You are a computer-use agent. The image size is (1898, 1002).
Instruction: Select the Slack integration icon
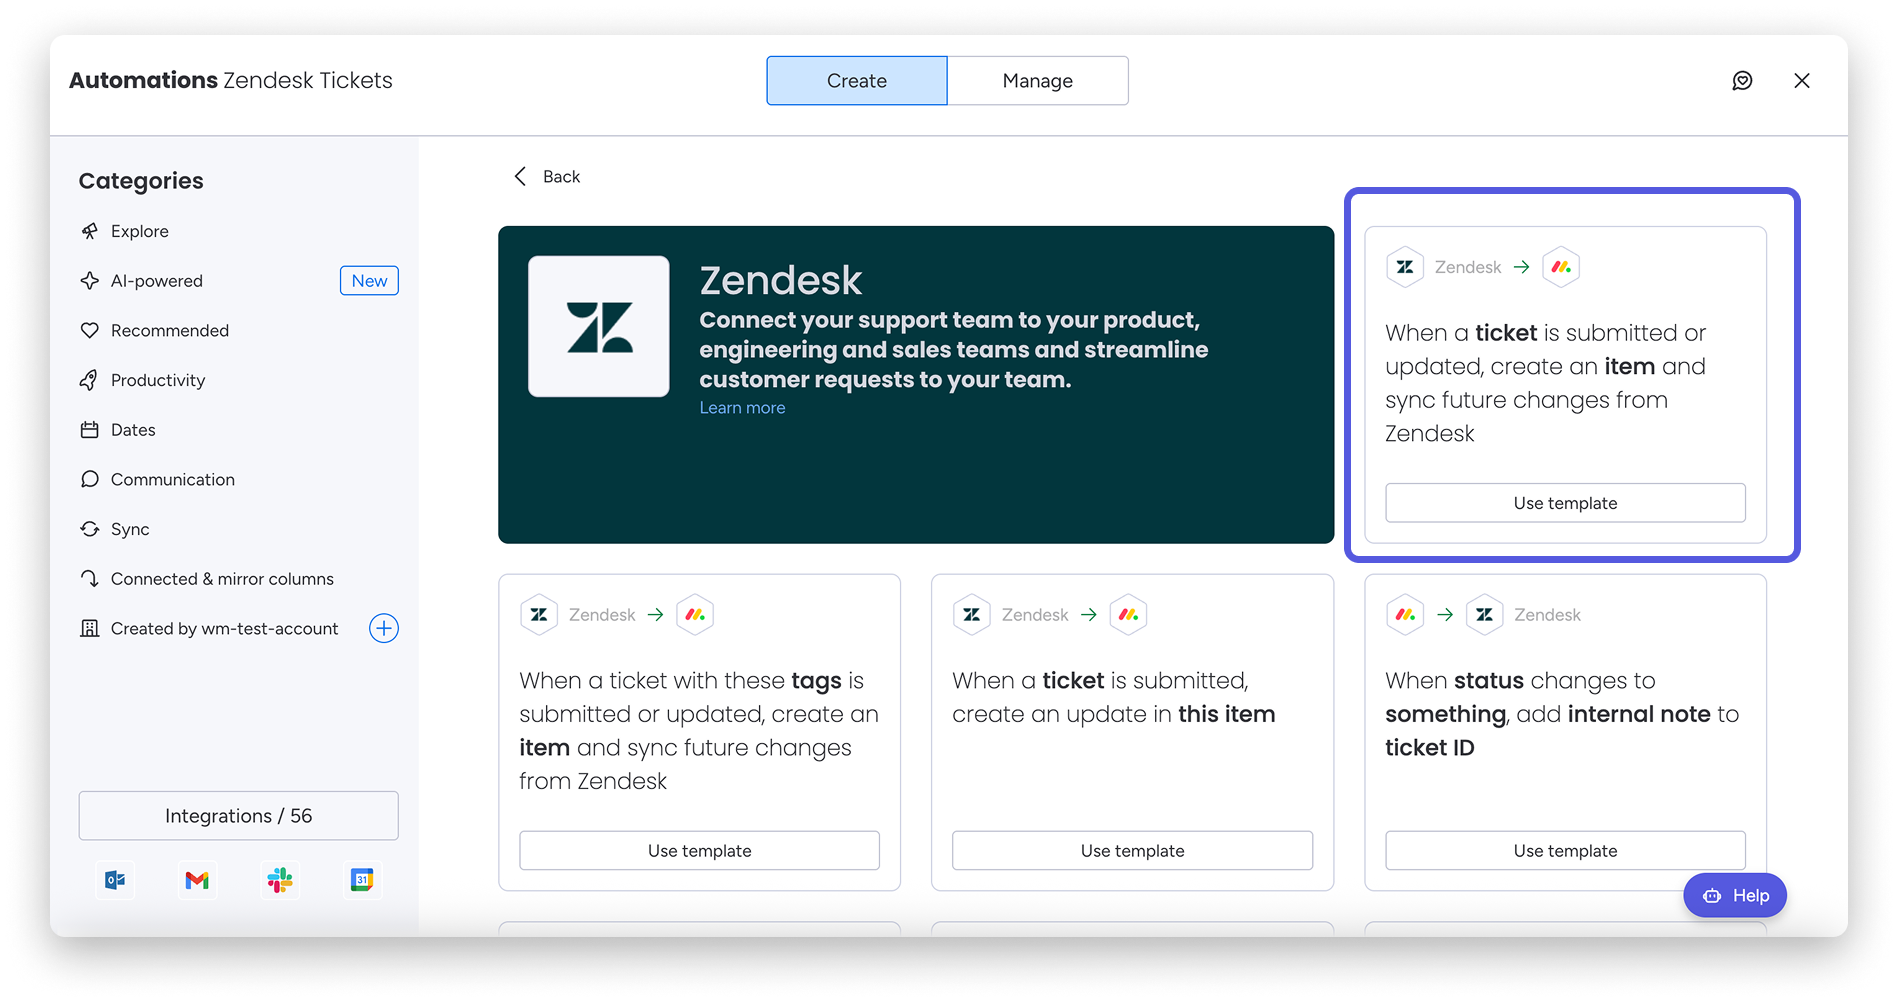click(280, 880)
